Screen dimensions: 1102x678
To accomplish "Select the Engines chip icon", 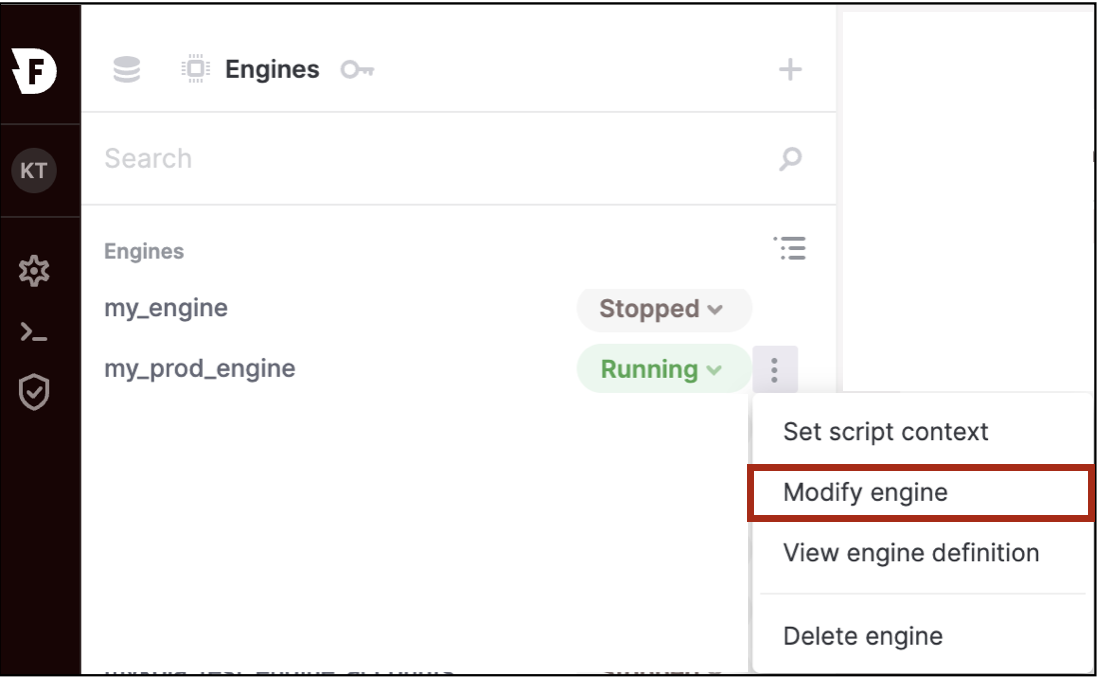I will pyautogui.click(x=195, y=69).
